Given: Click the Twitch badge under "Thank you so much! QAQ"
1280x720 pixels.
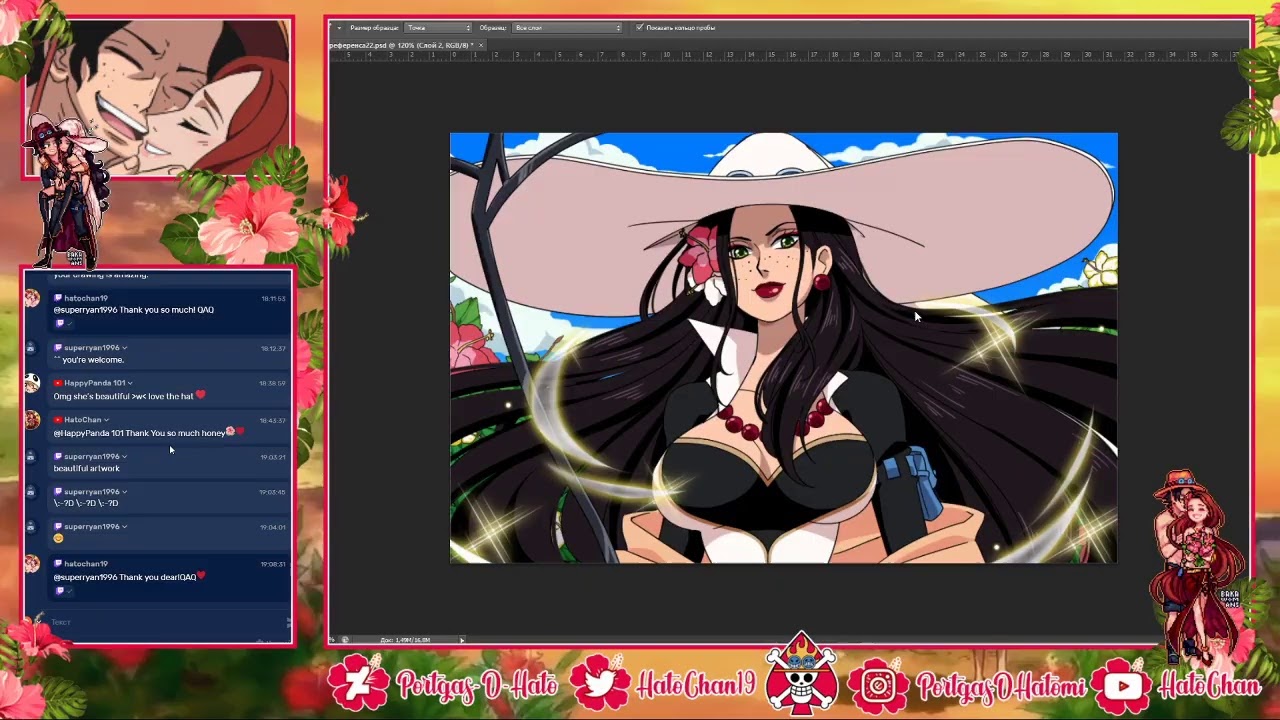Looking at the screenshot, I should pyautogui.click(x=60, y=323).
